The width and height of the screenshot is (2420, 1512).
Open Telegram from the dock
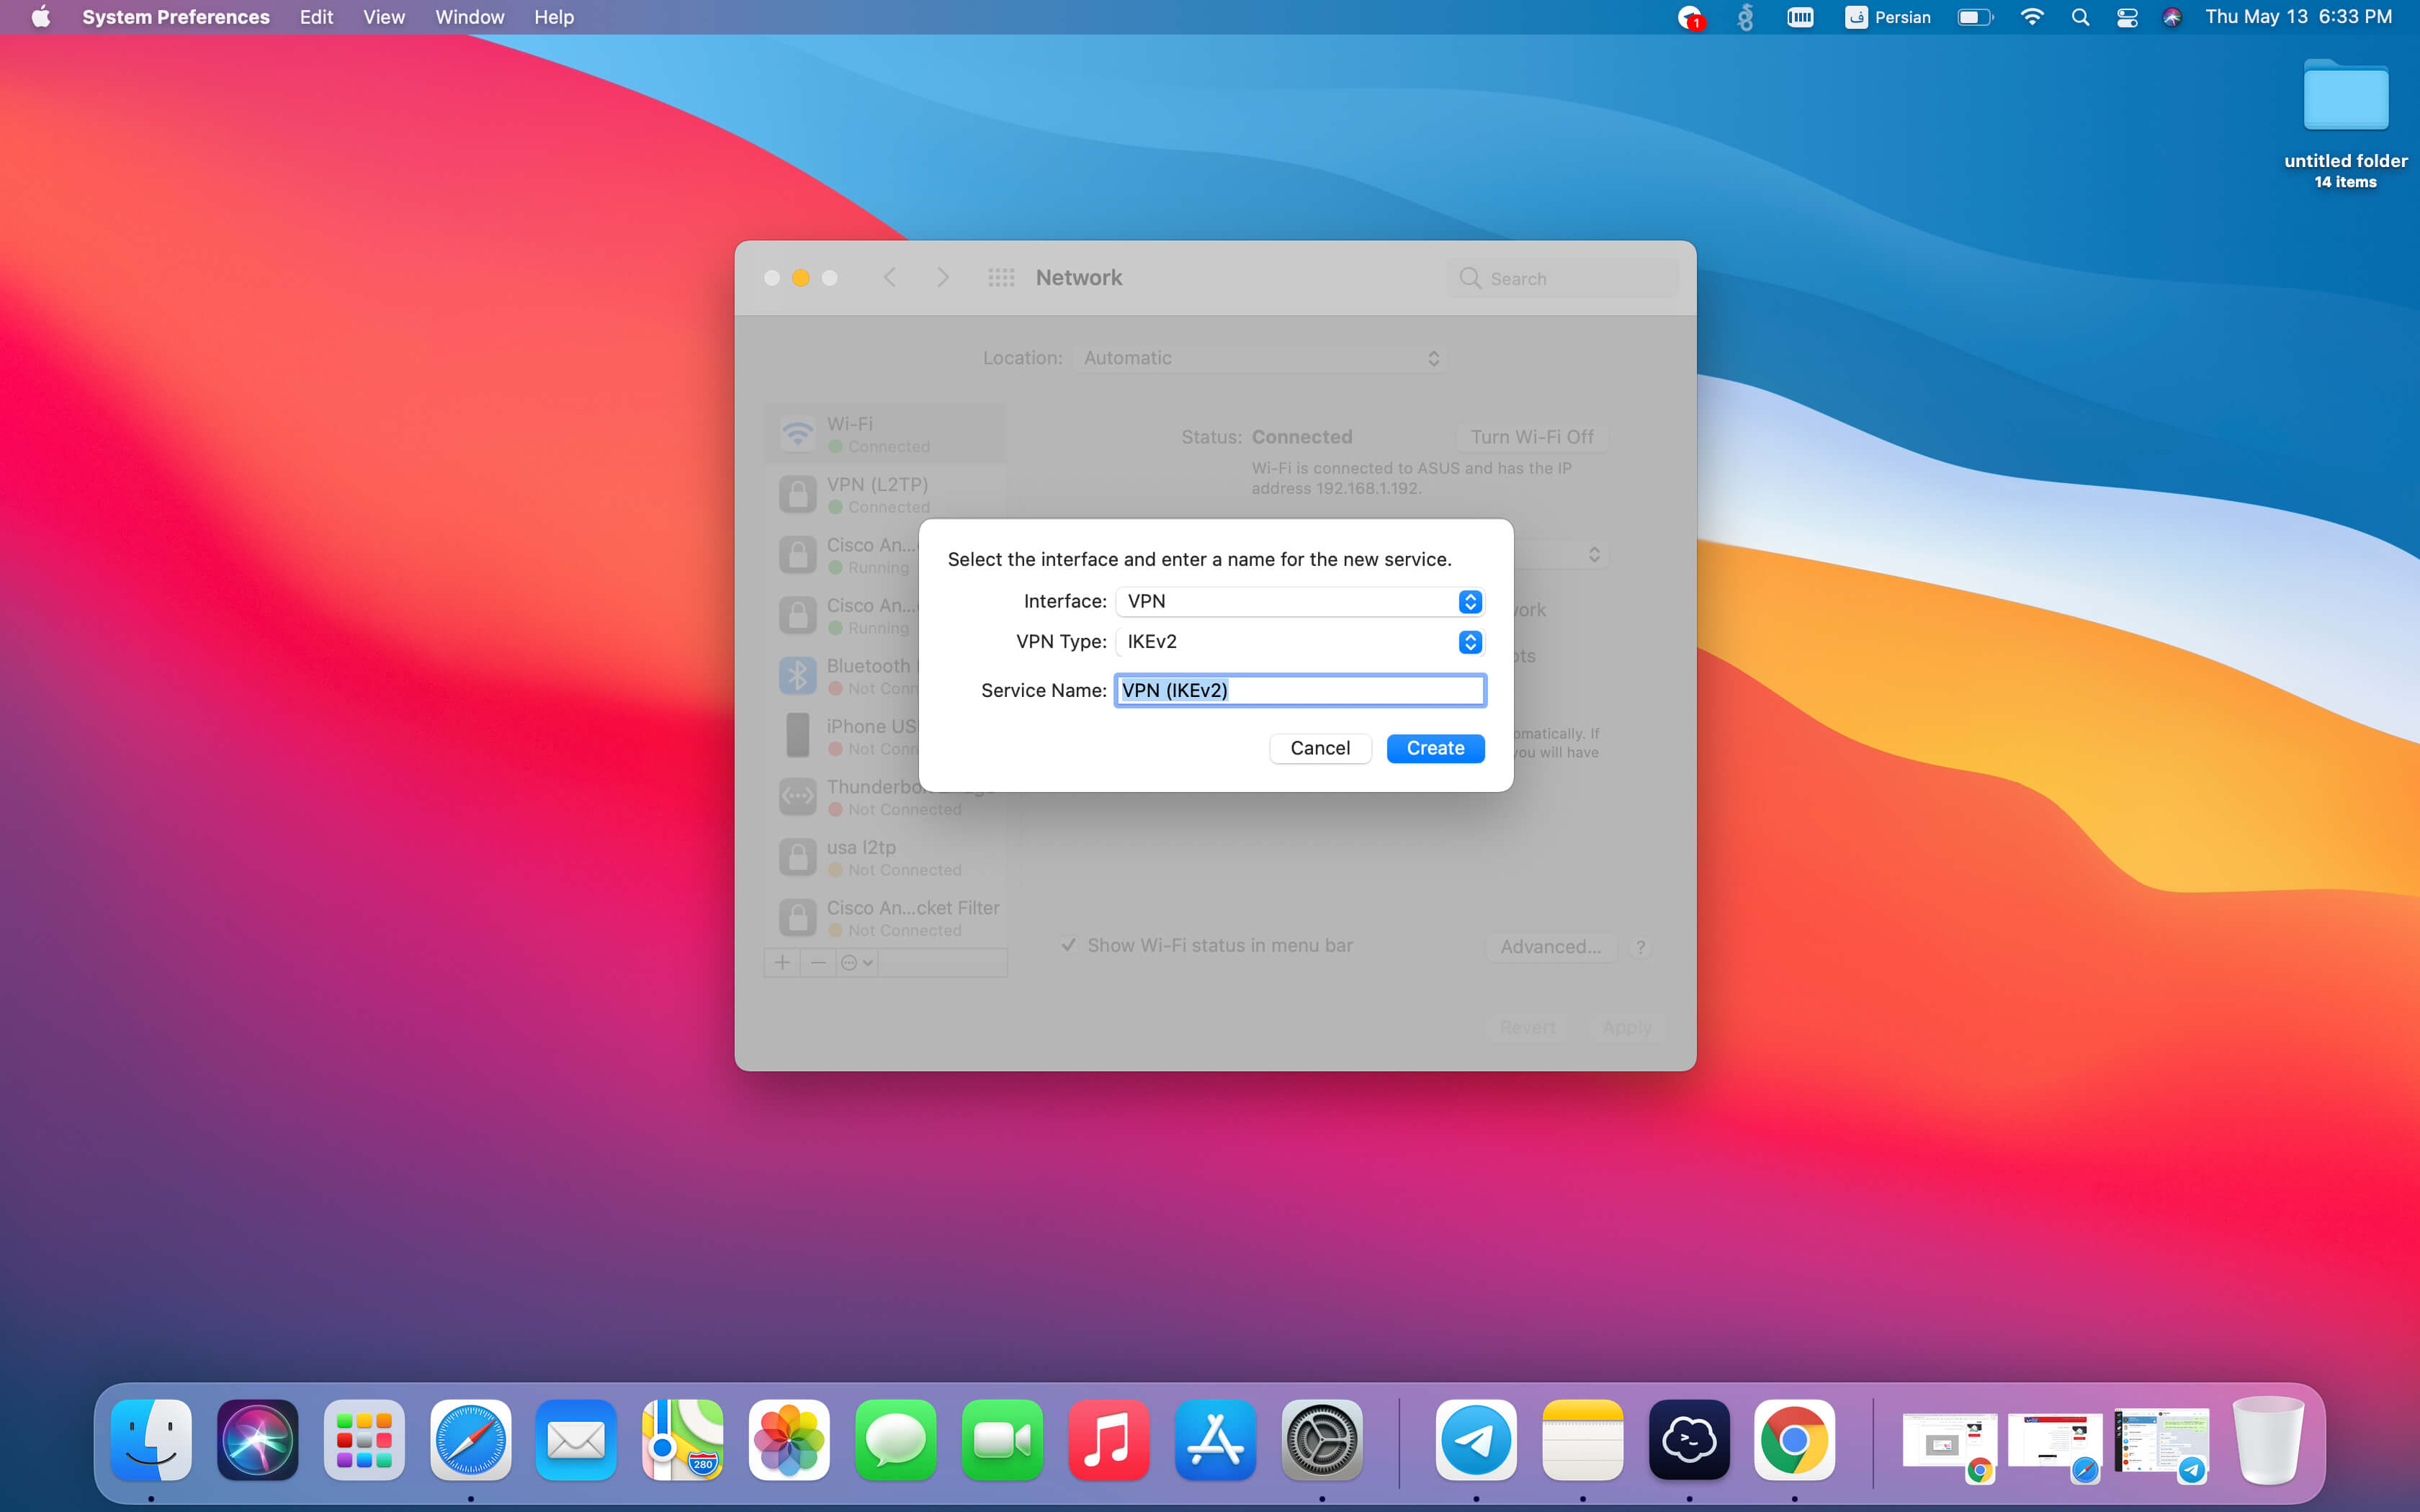(1475, 1439)
